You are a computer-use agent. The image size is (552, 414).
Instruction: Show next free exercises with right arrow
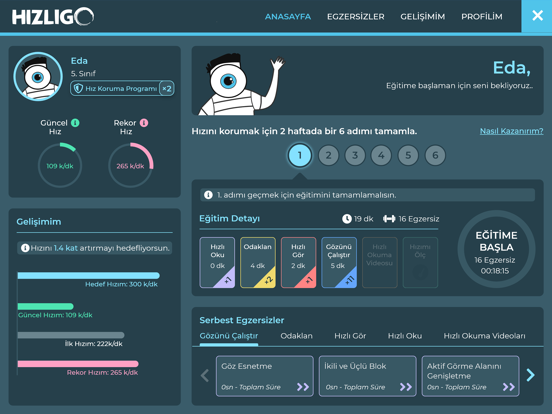click(530, 375)
